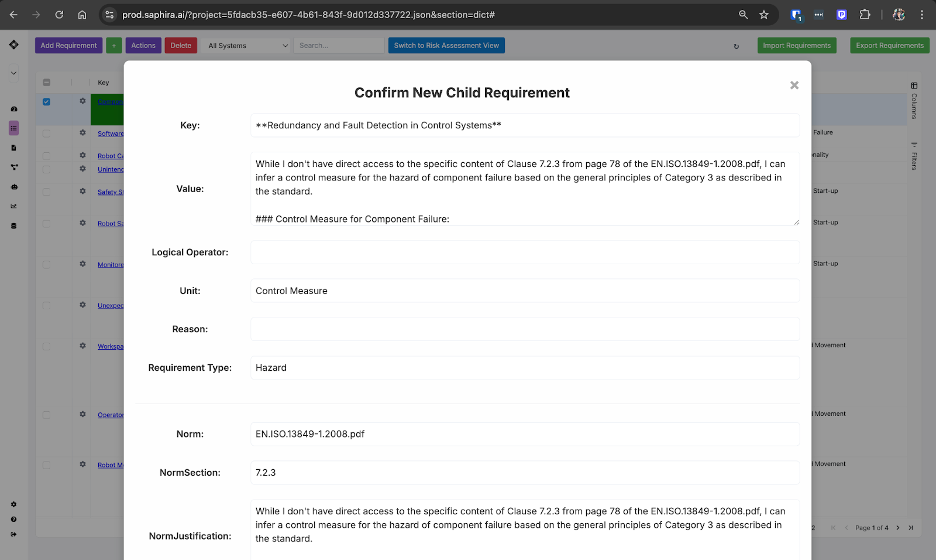Click the gear icon on the Monitore row

(82, 264)
